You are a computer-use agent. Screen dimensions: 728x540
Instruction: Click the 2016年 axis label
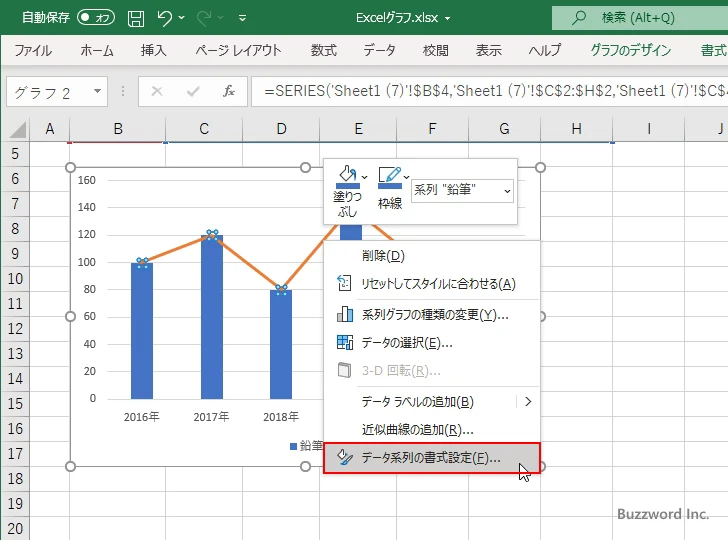pyautogui.click(x=141, y=416)
